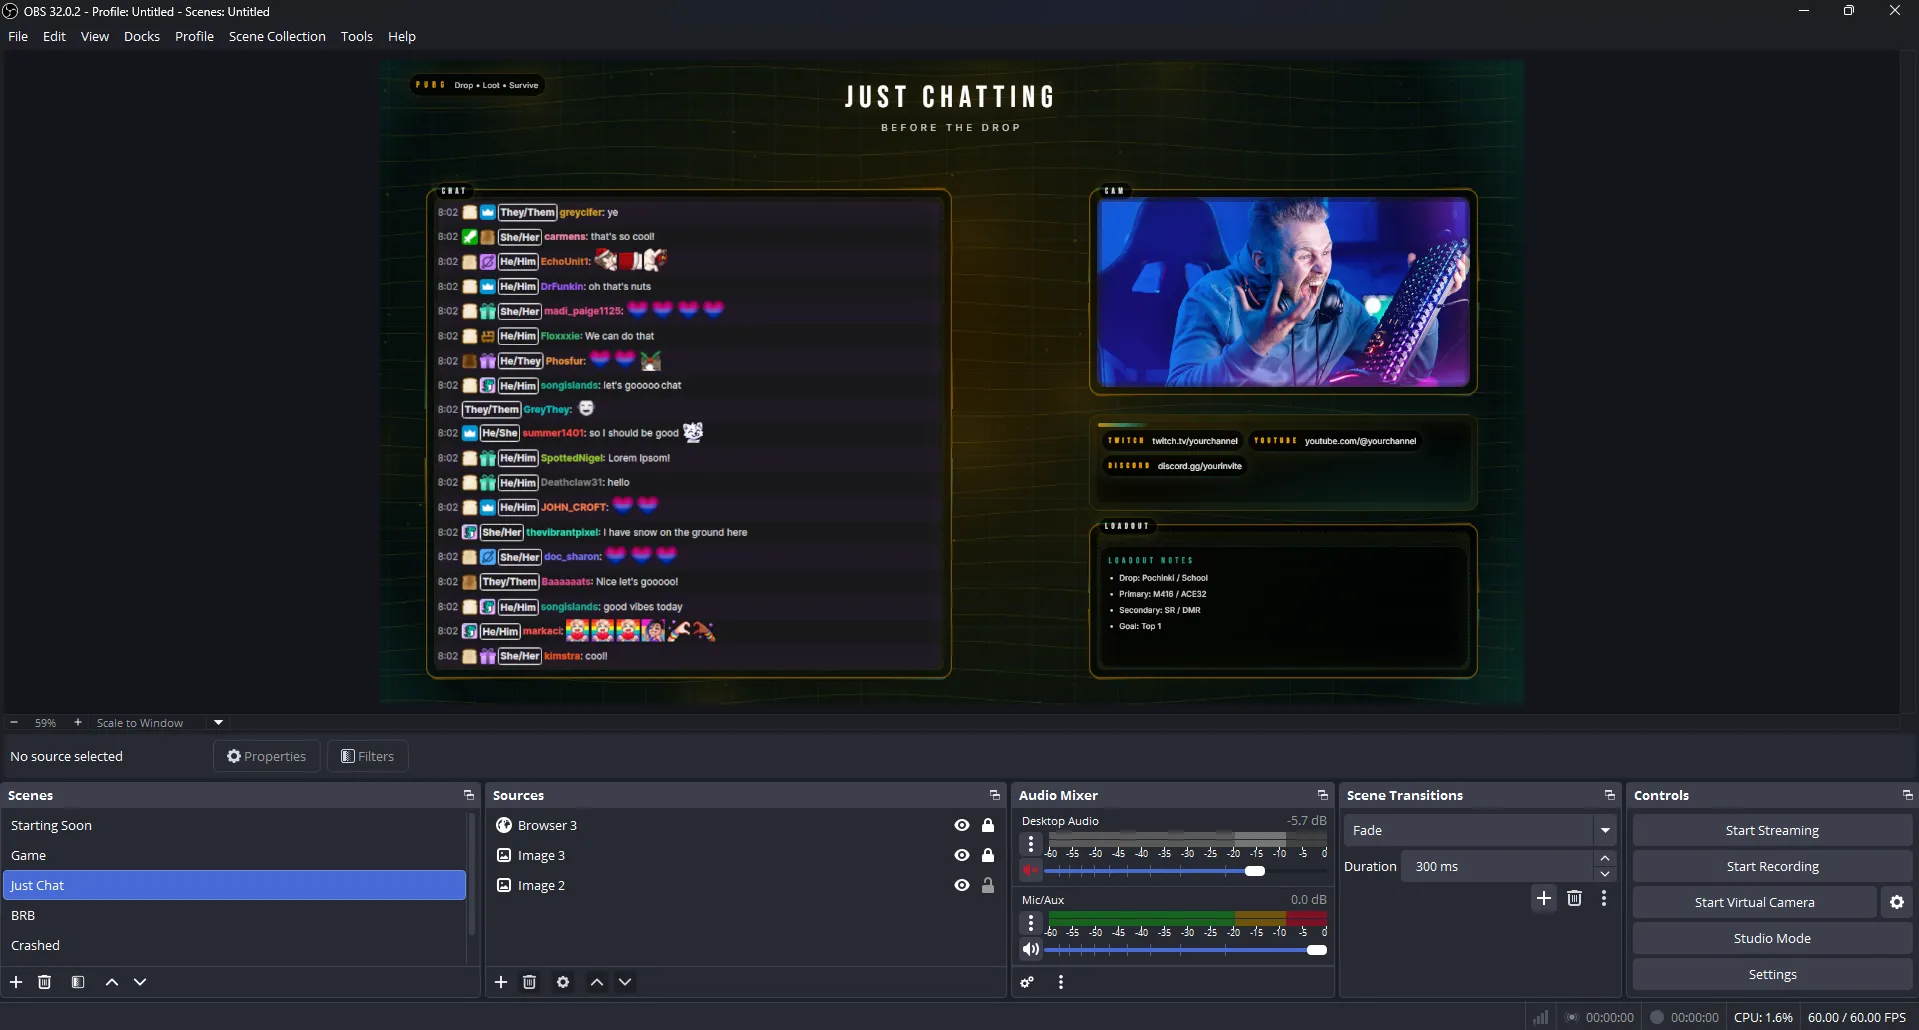The height and width of the screenshot is (1030, 1919).
Task: Open the Scene Collection menu
Action: [x=278, y=36]
